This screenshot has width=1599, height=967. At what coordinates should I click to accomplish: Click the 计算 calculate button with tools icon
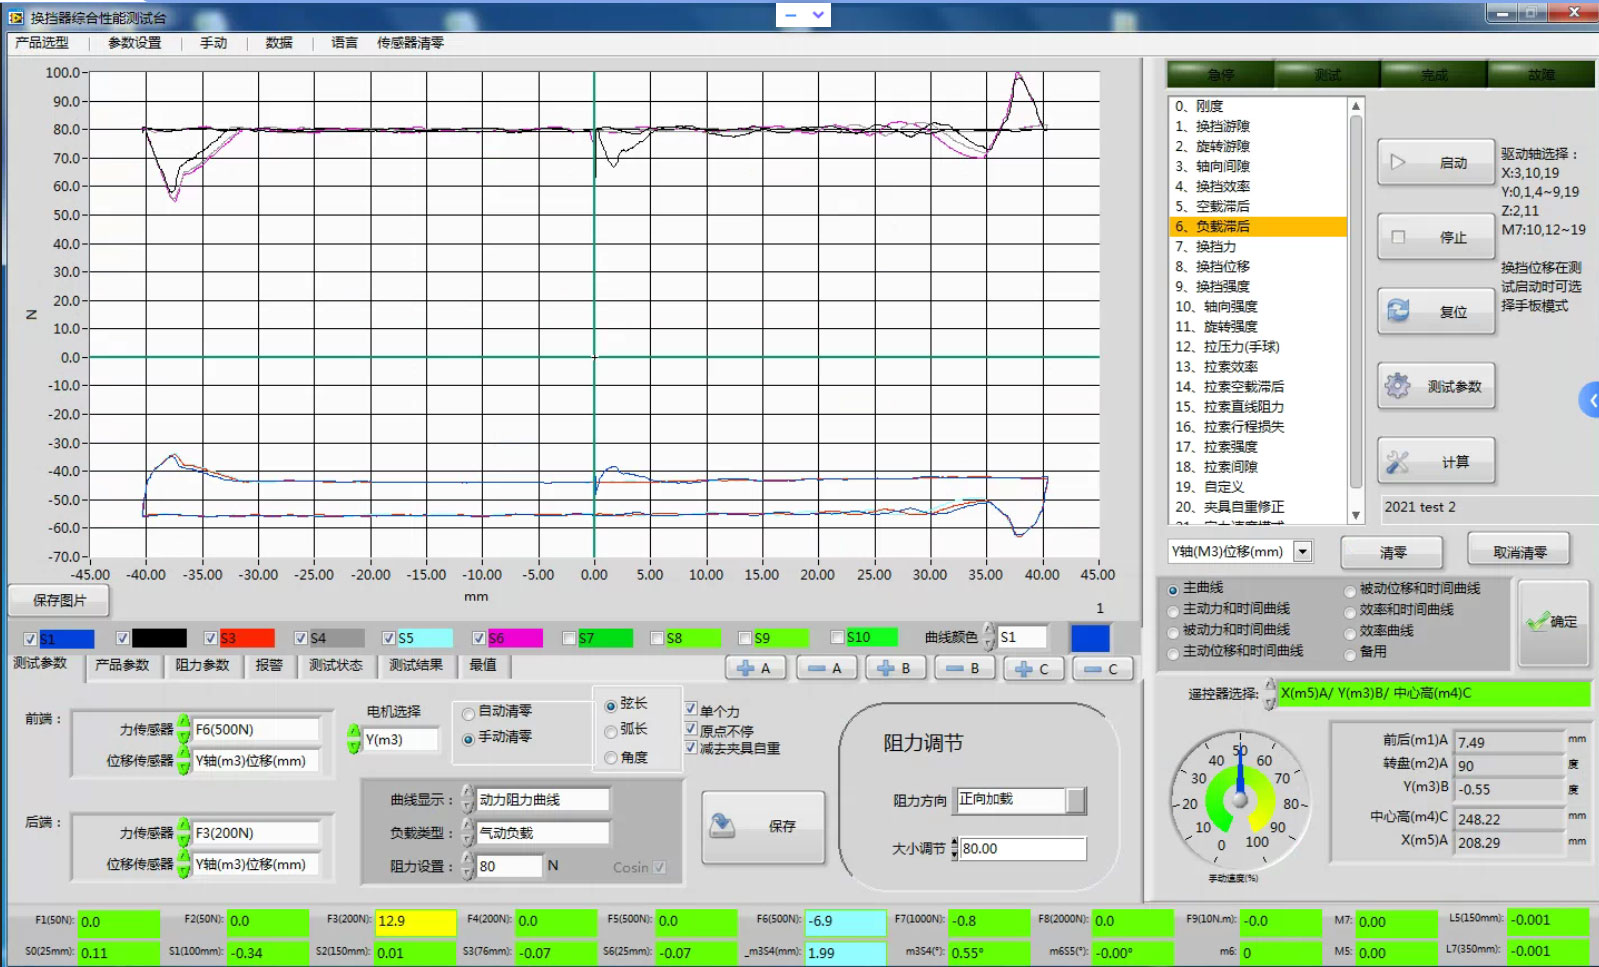[x=1436, y=461]
